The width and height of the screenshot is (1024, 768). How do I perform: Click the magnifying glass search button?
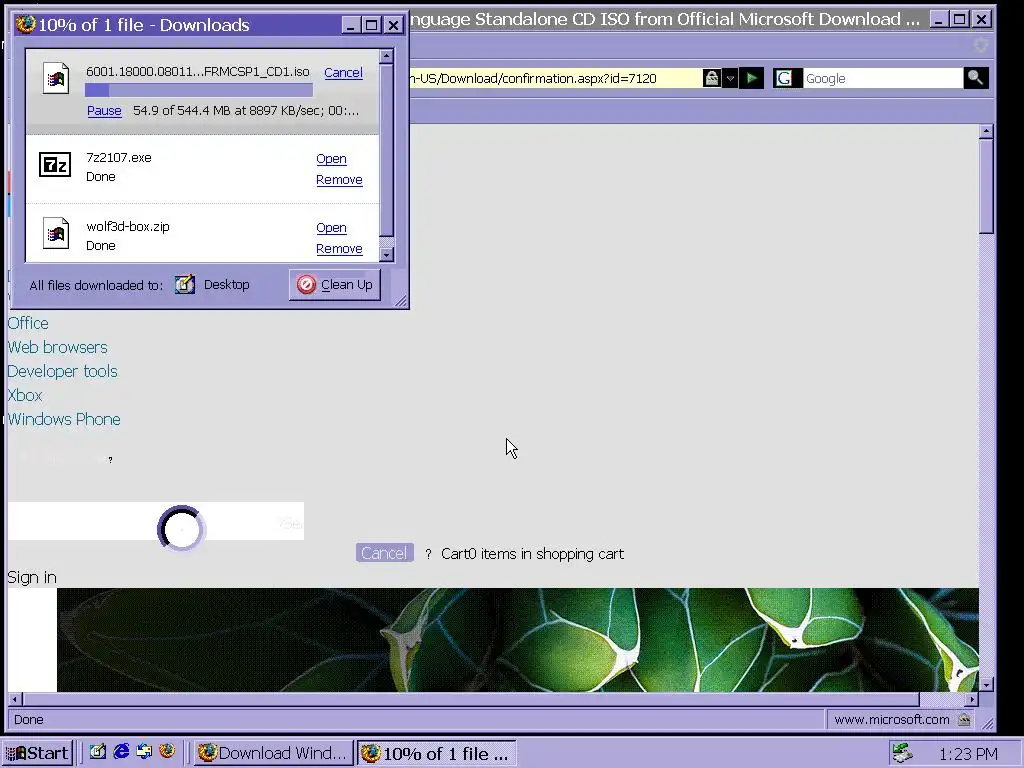click(x=976, y=78)
